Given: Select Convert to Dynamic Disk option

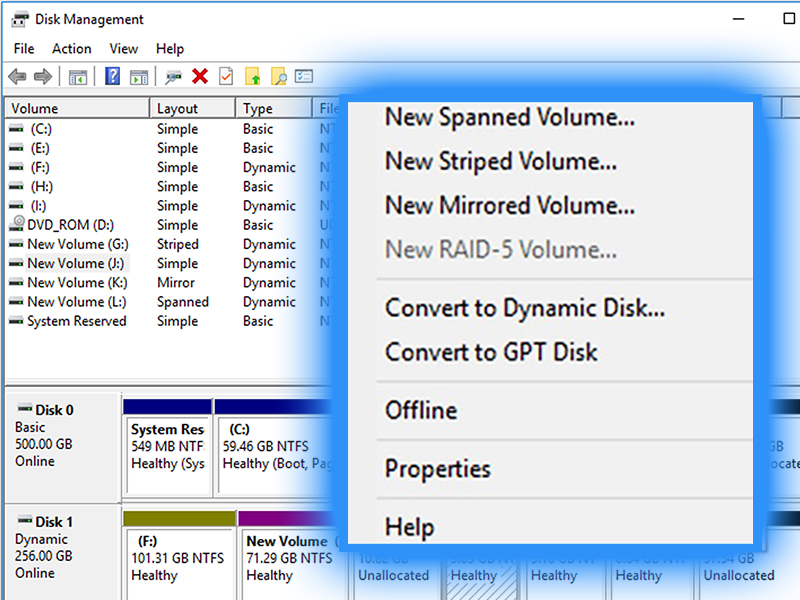Looking at the screenshot, I should coord(524,308).
